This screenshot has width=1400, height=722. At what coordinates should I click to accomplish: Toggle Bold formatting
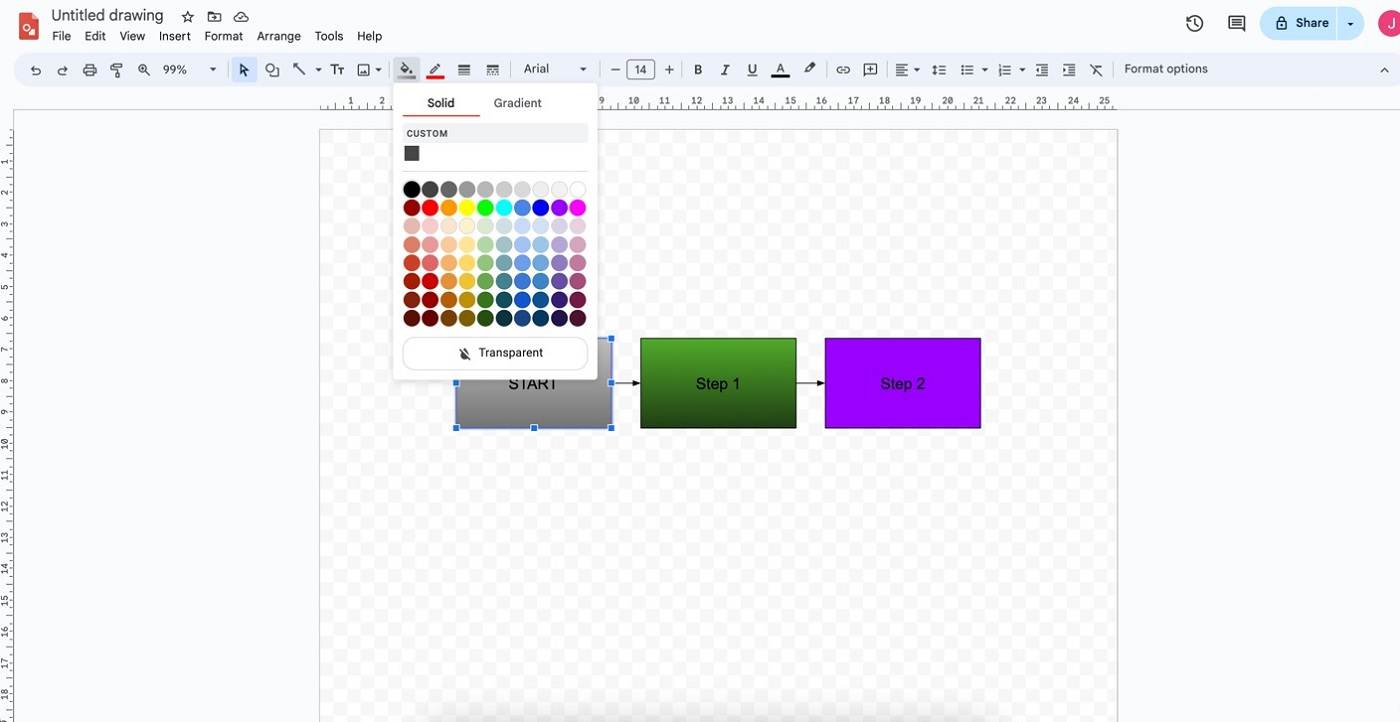click(698, 70)
